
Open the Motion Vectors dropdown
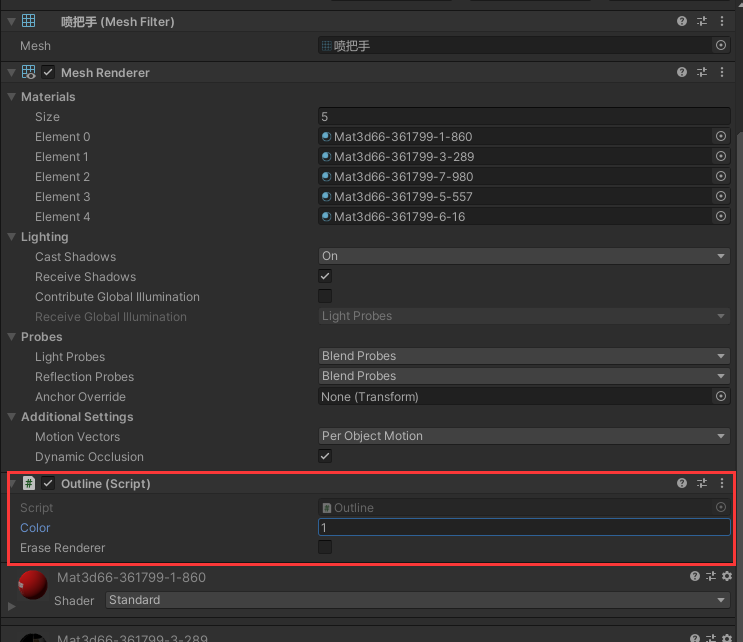pyautogui.click(x=524, y=436)
